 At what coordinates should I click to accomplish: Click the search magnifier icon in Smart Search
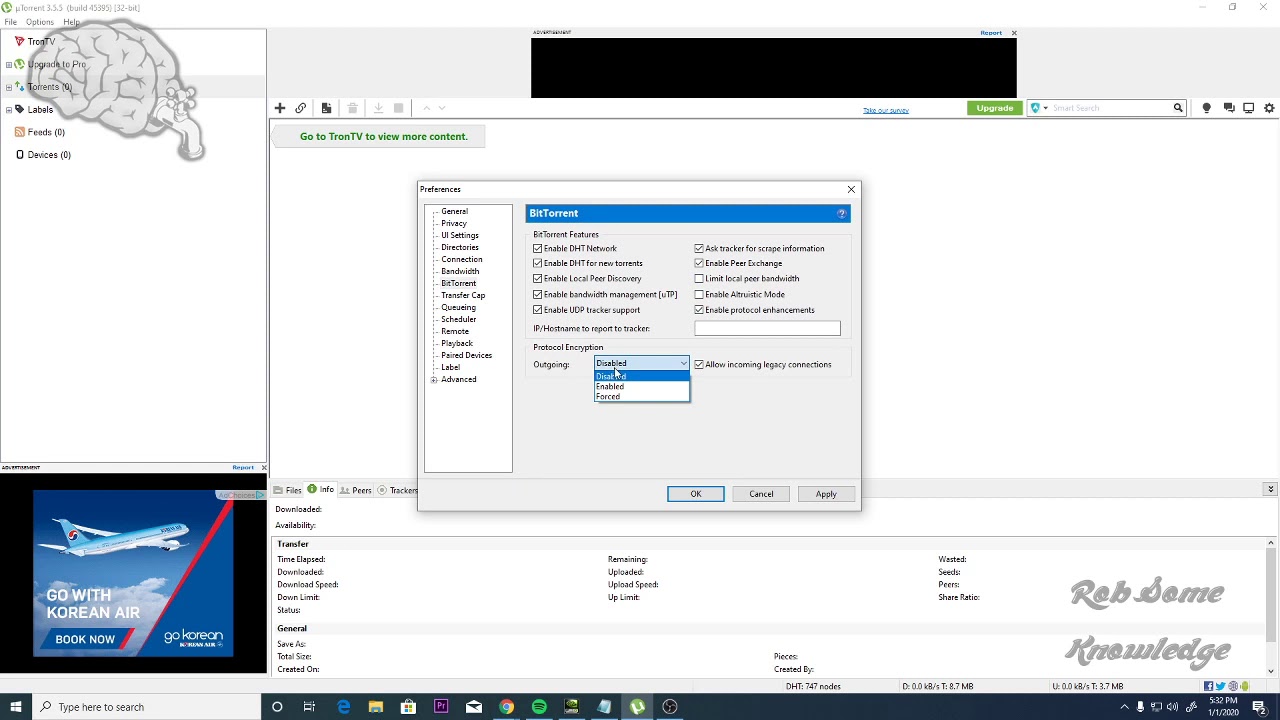click(1178, 108)
